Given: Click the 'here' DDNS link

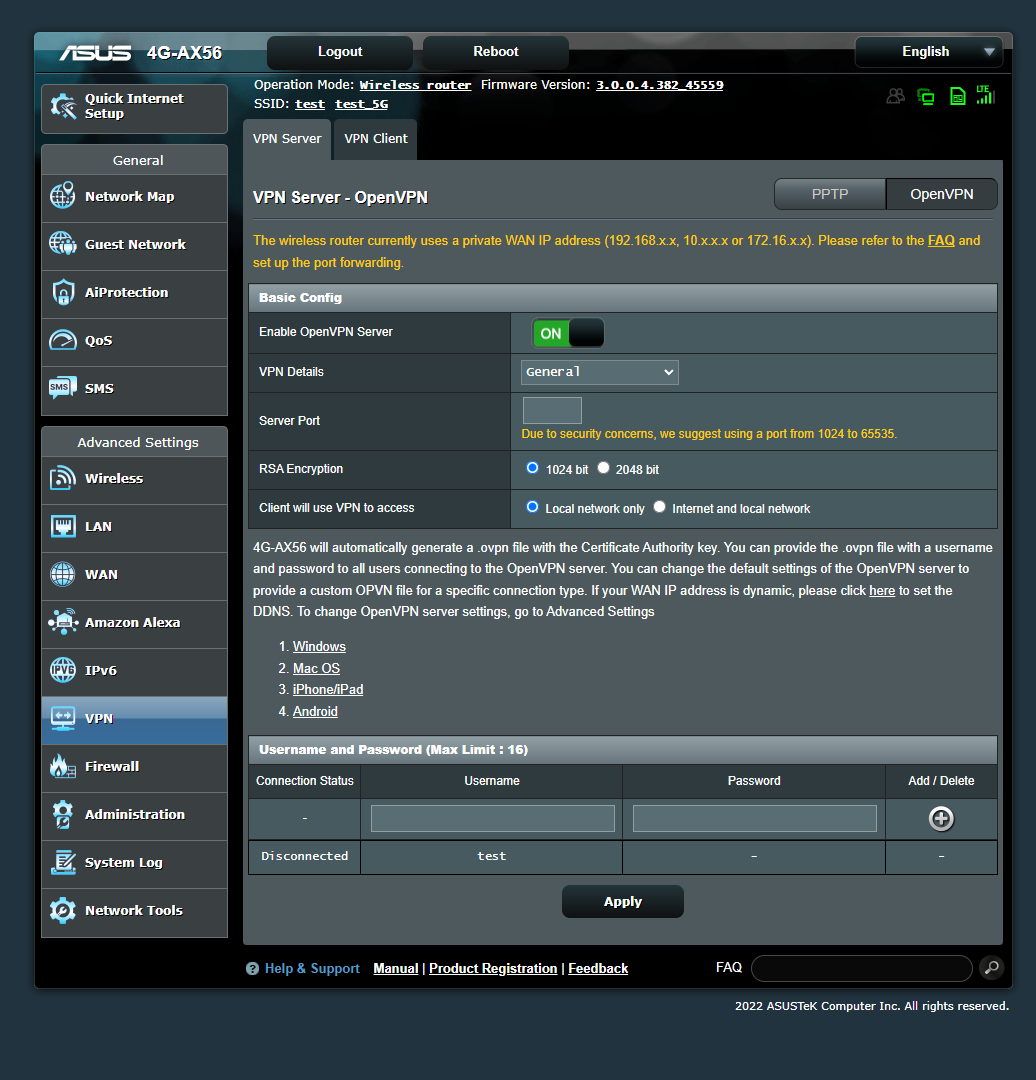Looking at the screenshot, I should (x=882, y=590).
